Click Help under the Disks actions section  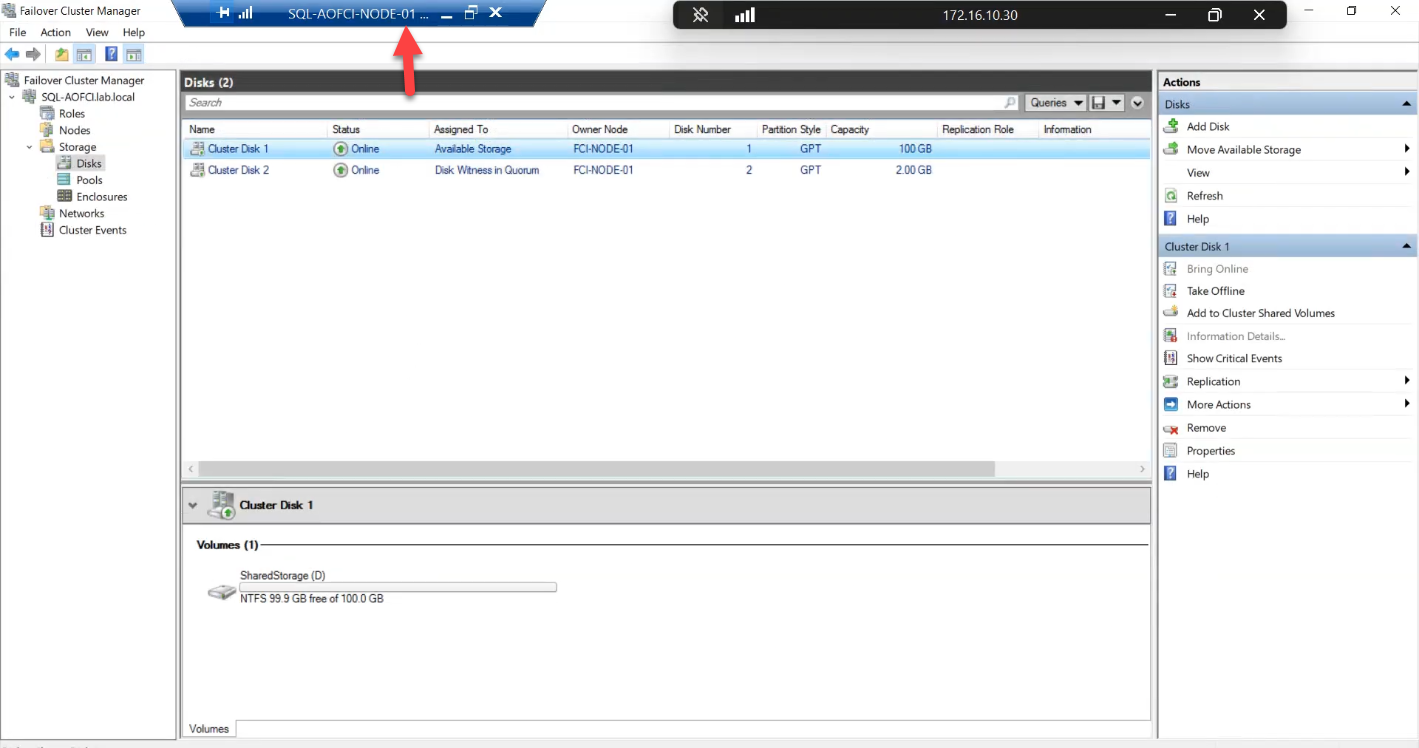pos(1198,219)
